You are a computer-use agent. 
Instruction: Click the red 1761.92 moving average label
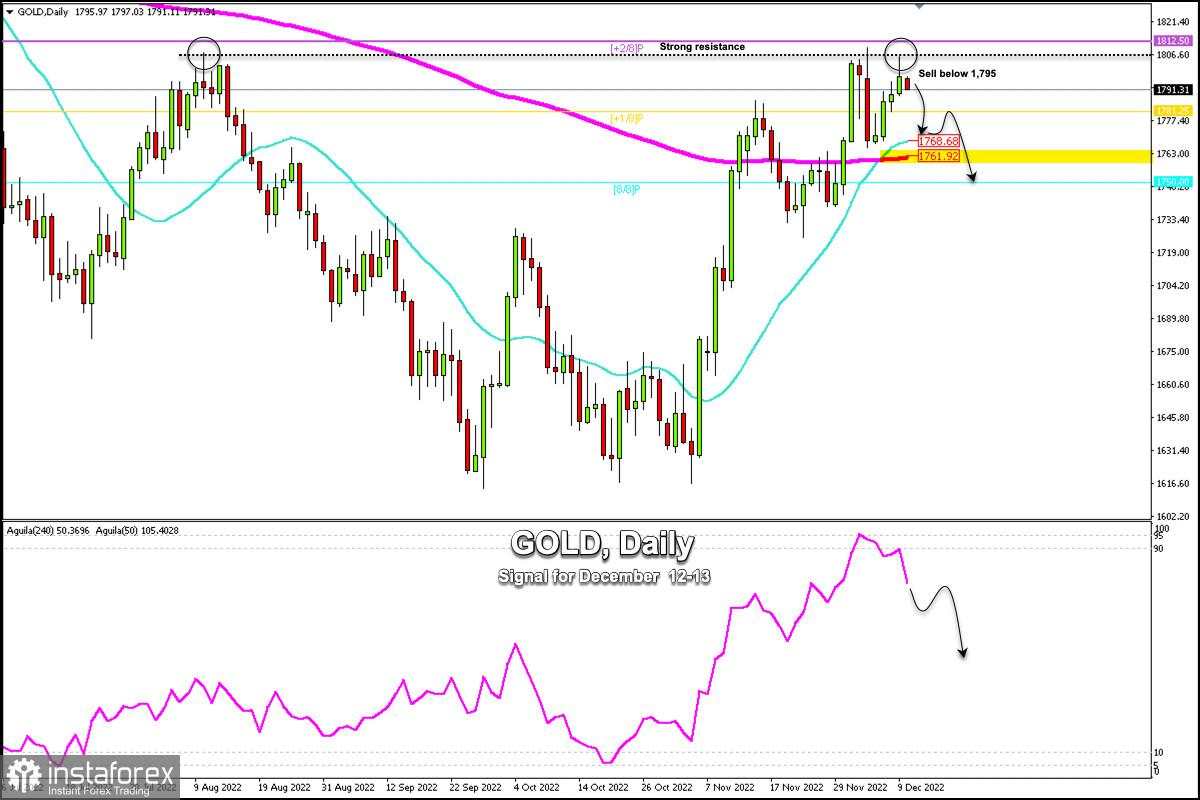coord(939,155)
